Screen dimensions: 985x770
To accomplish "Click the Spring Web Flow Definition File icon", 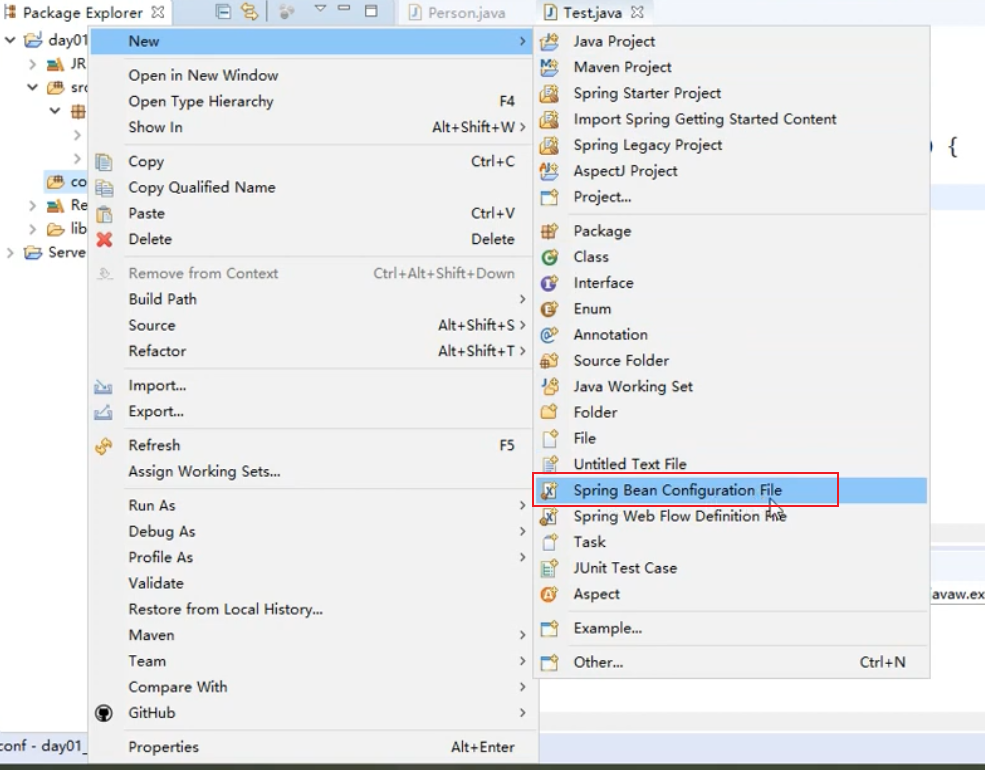I will (549, 516).
